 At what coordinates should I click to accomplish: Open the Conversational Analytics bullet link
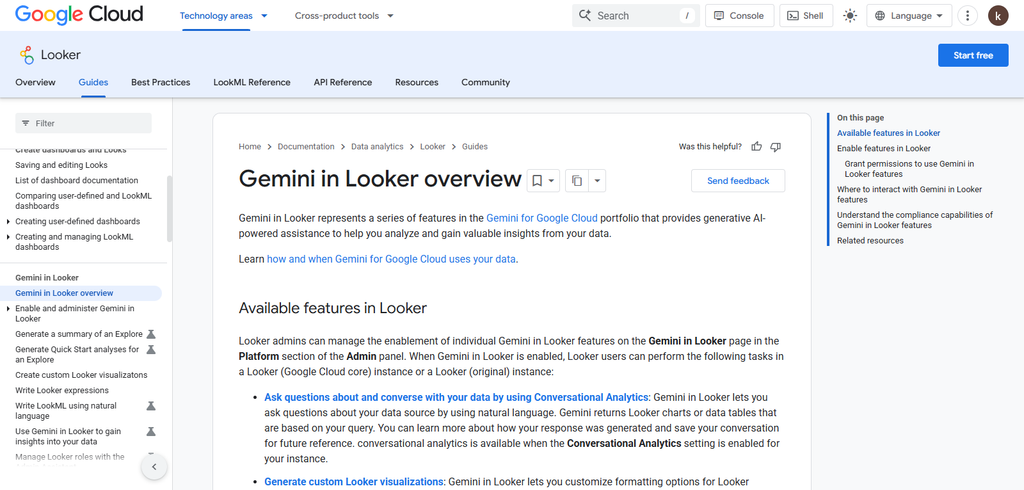point(456,397)
